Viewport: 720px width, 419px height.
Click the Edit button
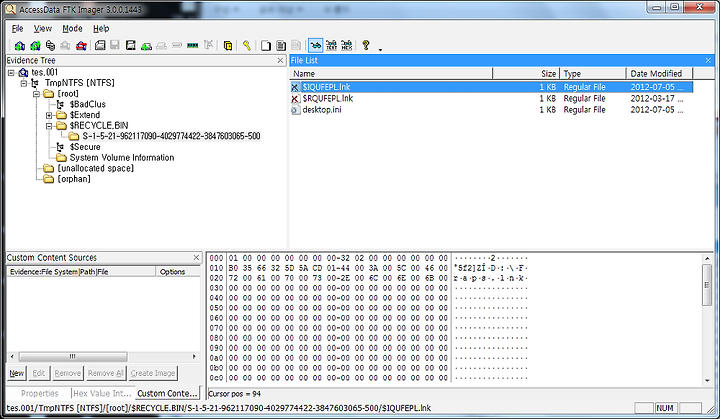[39, 373]
